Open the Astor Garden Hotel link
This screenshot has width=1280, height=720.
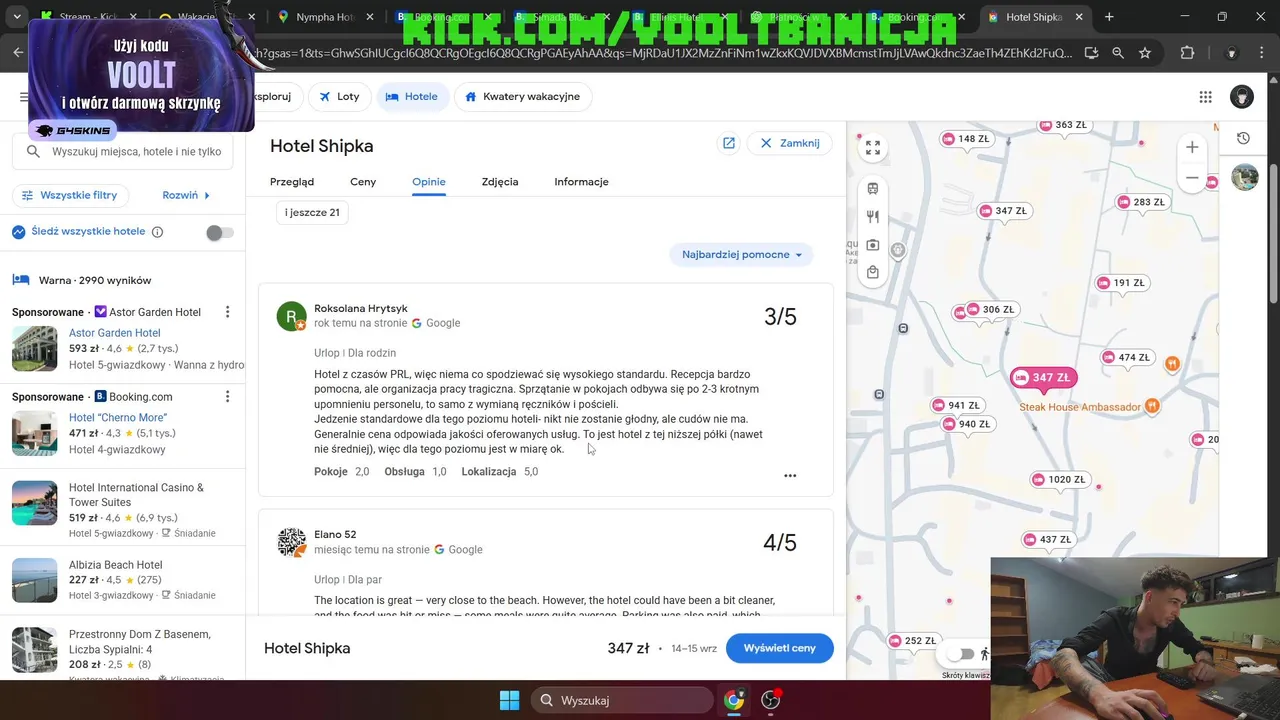pyautogui.click(x=114, y=333)
